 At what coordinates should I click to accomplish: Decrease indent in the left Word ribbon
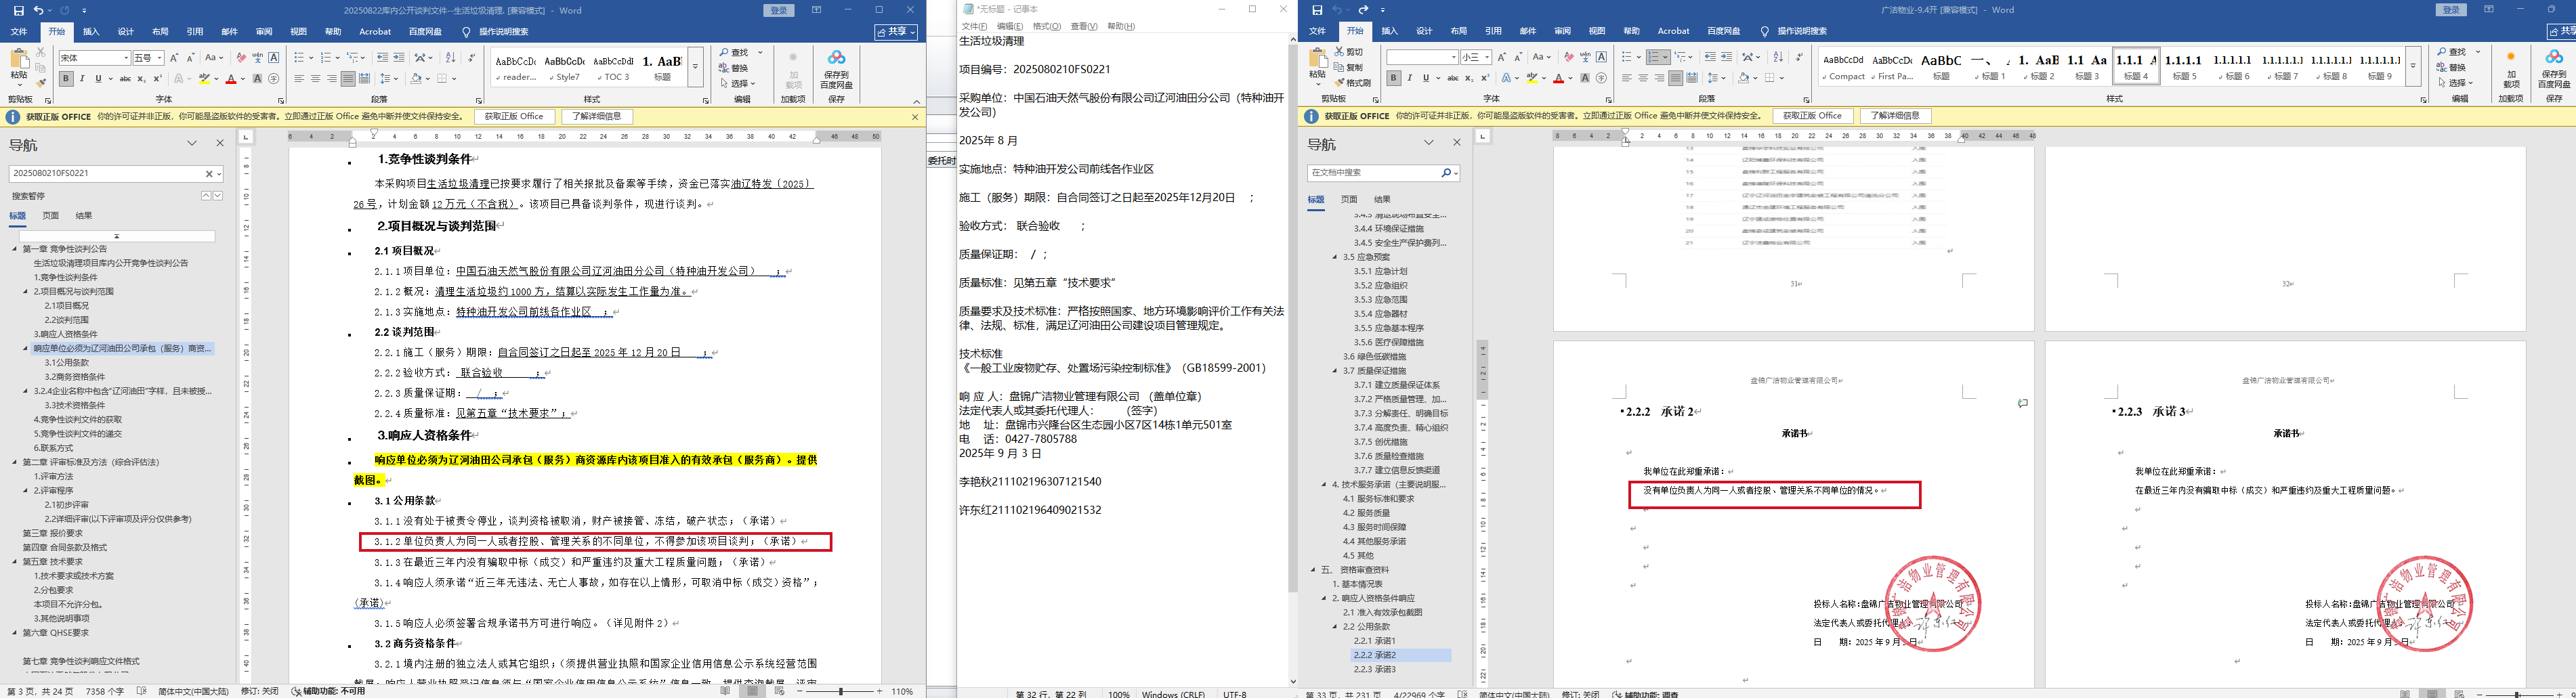click(383, 58)
